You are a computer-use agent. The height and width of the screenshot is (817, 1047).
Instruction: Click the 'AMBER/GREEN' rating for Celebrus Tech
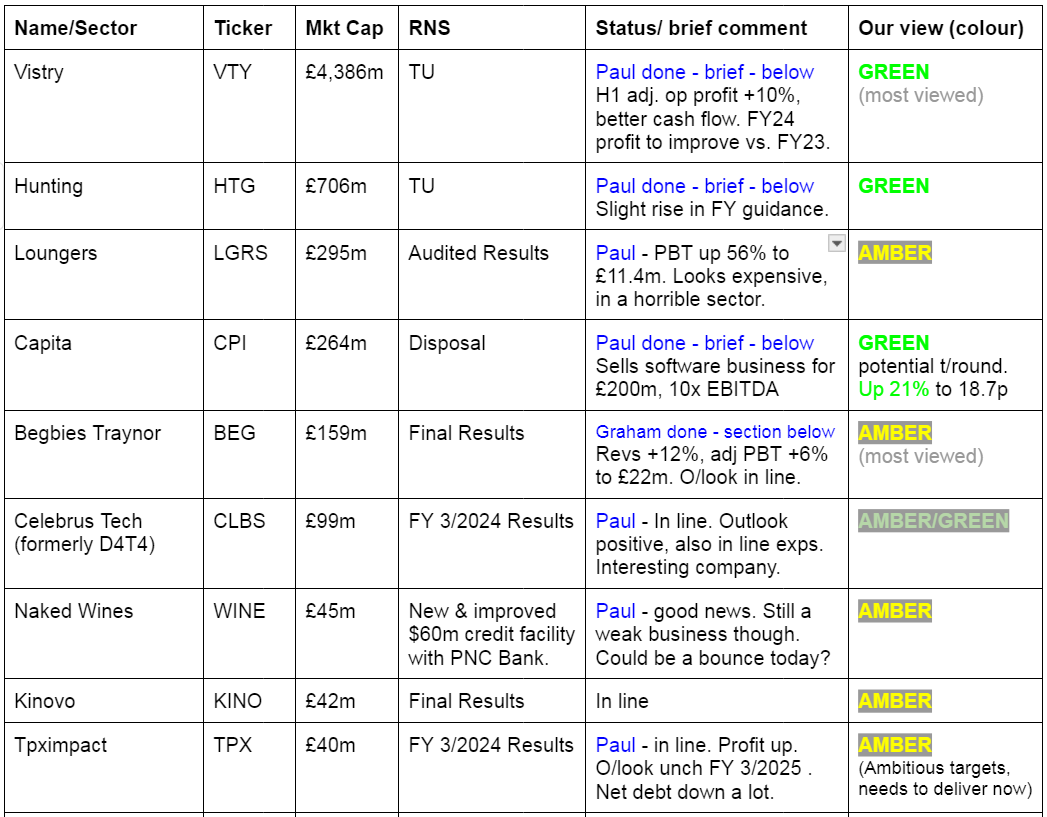(x=933, y=521)
